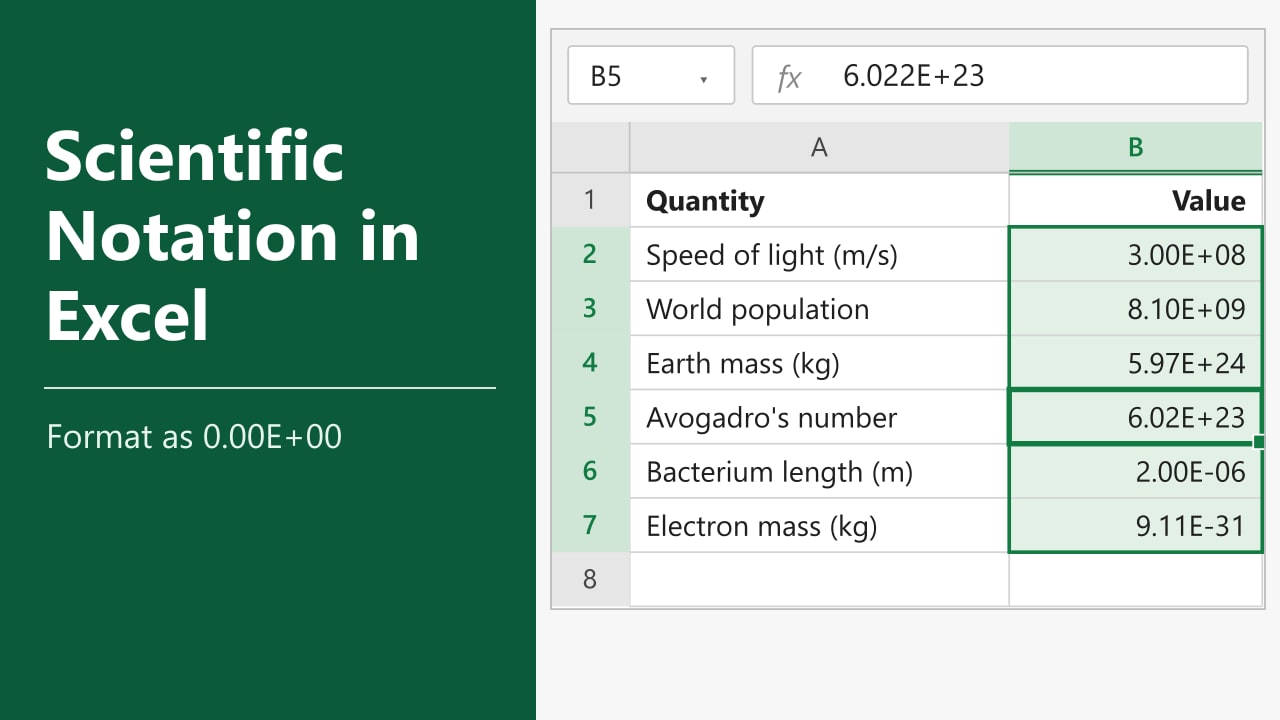The height and width of the screenshot is (720, 1280).
Task: Select row 2 header
Action: click(x=591, y=254)
